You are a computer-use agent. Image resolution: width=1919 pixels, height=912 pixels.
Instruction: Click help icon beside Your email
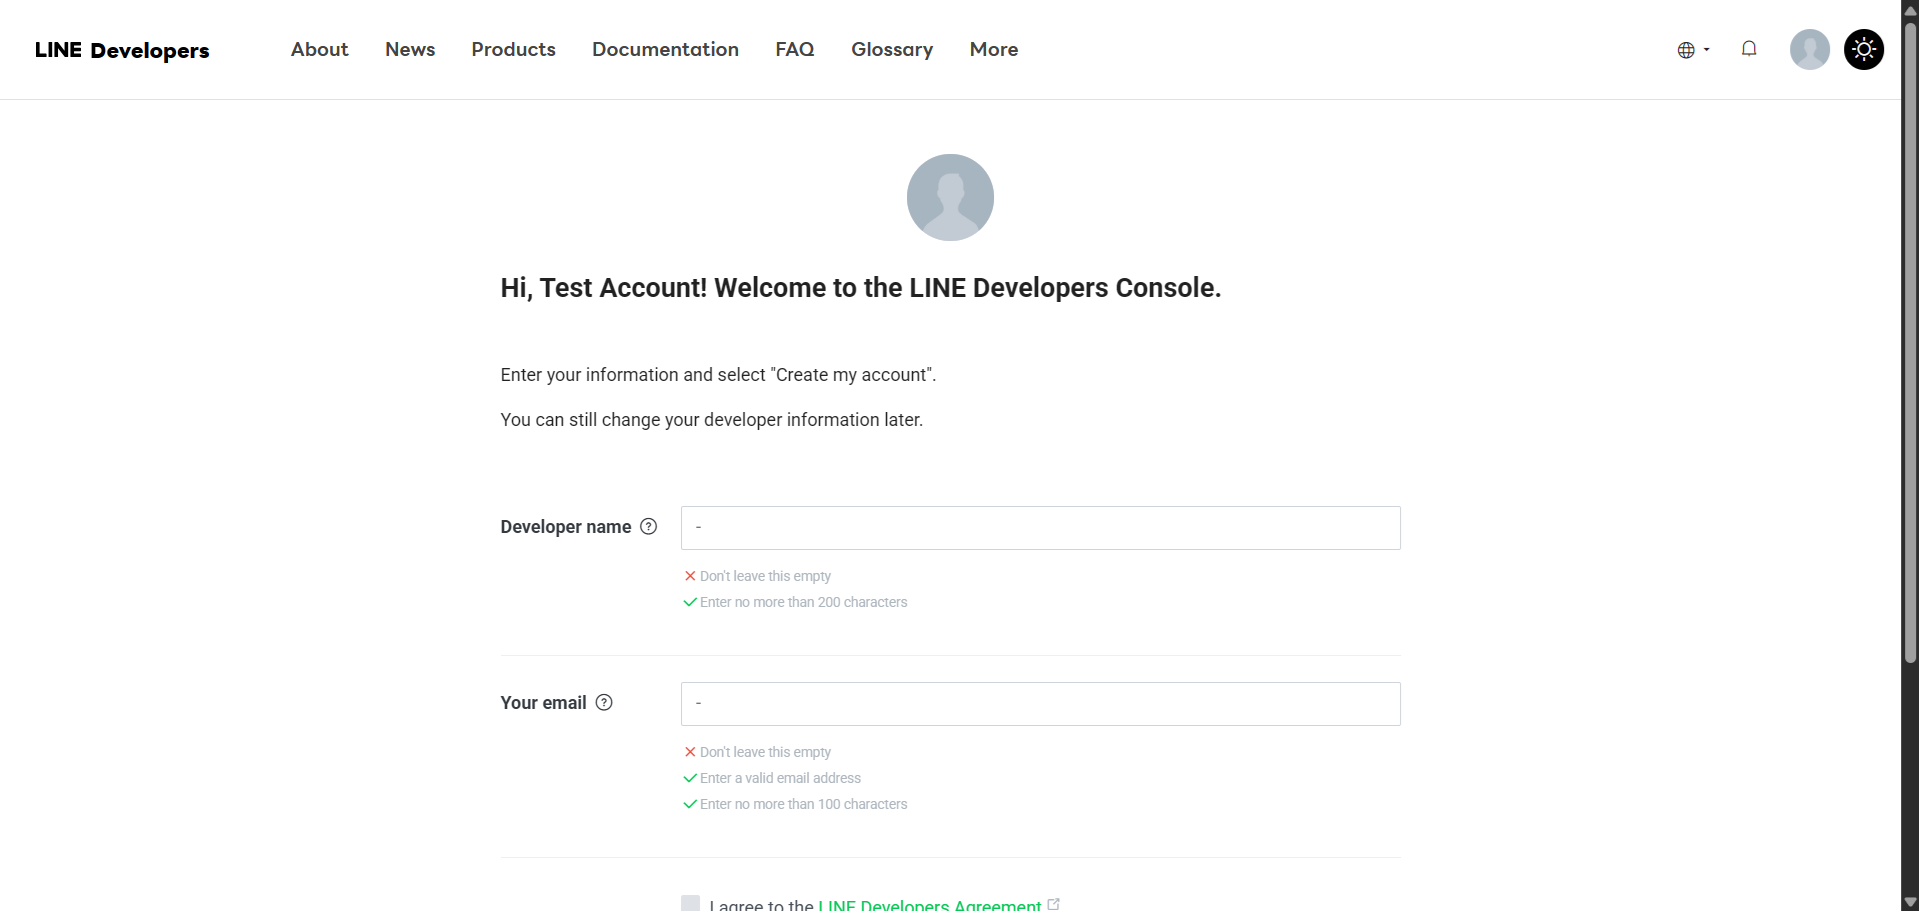click(x=604, y=703)
